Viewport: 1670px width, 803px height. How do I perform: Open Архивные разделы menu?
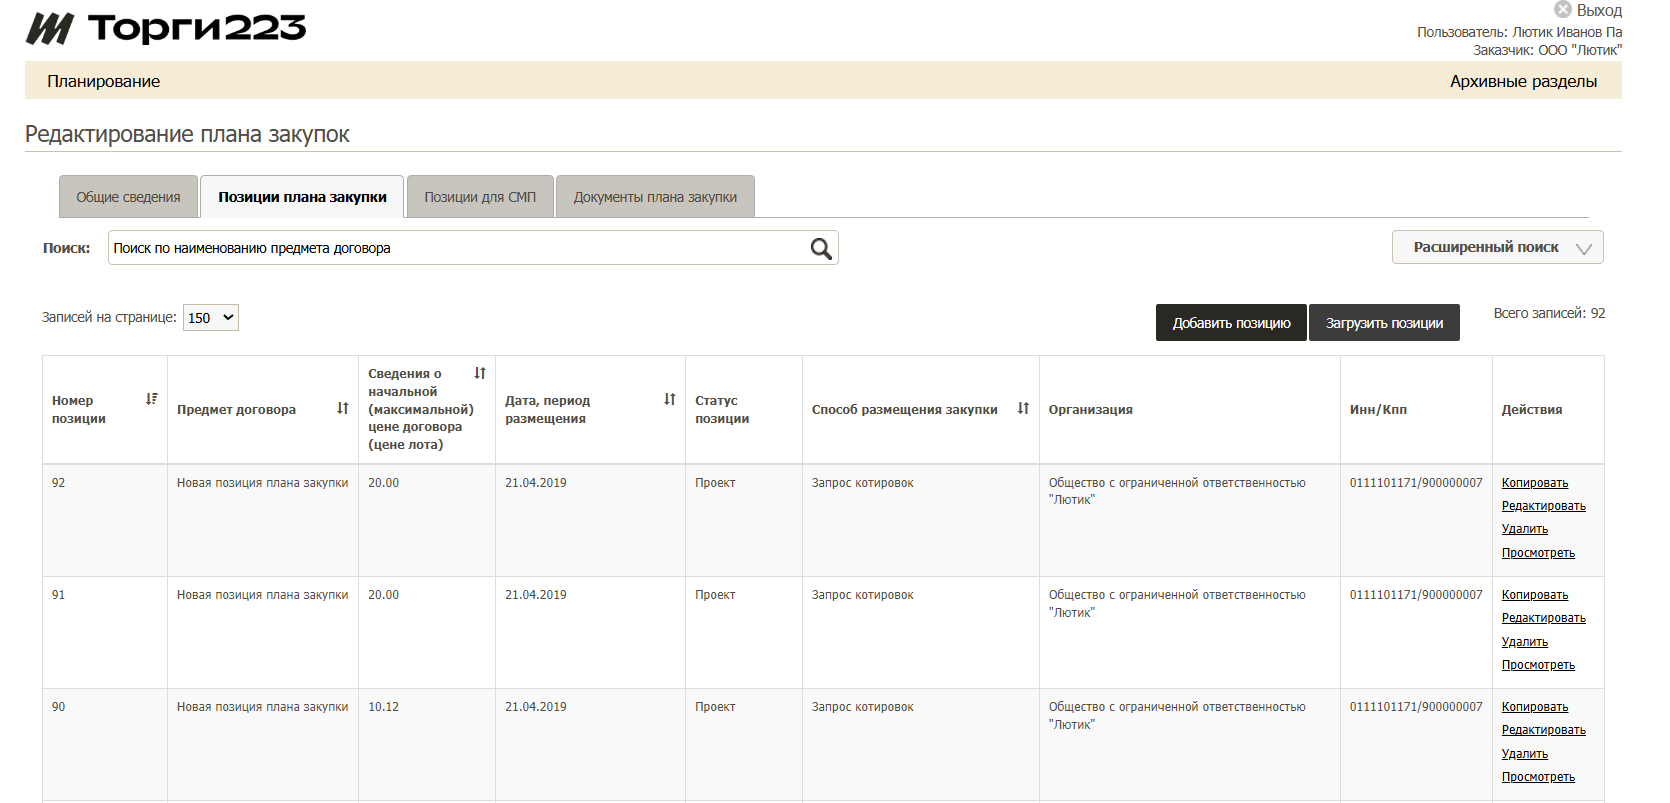pos(1523,81)
